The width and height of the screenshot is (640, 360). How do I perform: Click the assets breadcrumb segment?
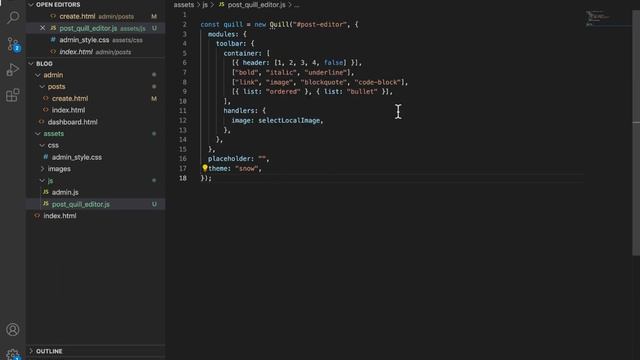point(184,5)
